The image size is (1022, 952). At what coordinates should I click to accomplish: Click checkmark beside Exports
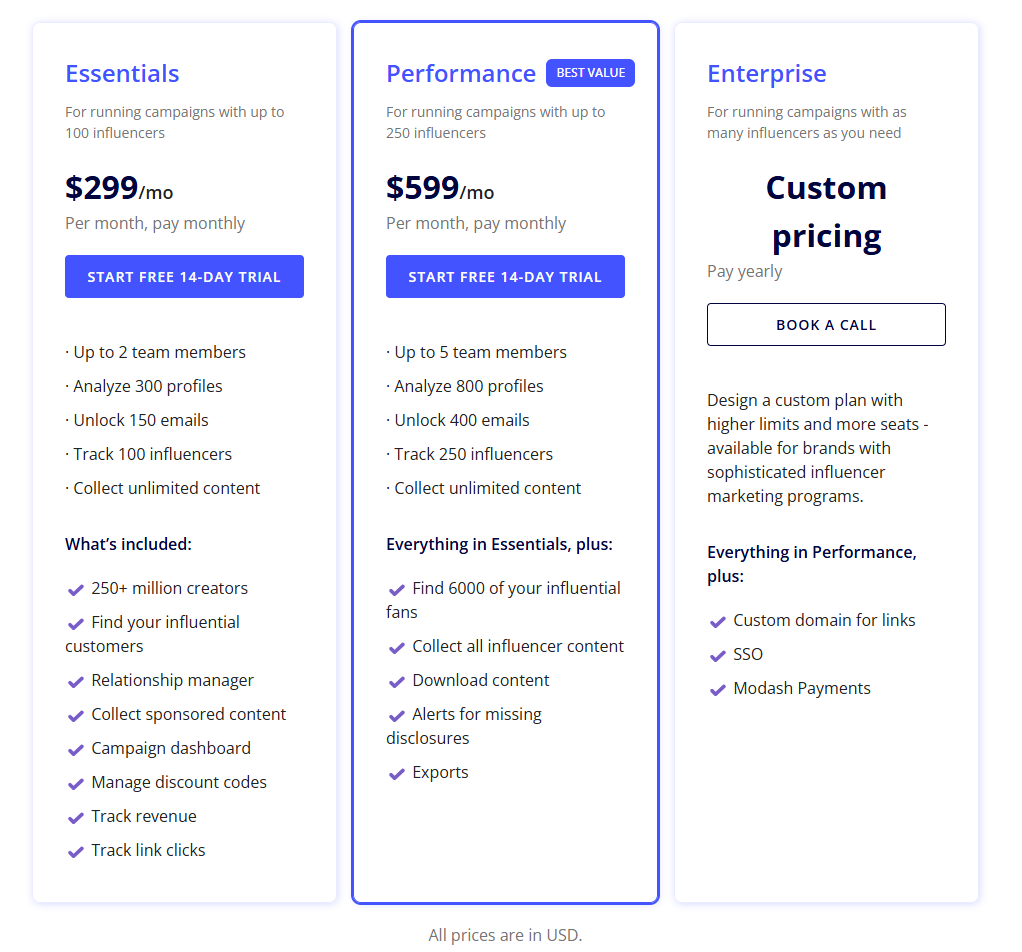[396, 773]
